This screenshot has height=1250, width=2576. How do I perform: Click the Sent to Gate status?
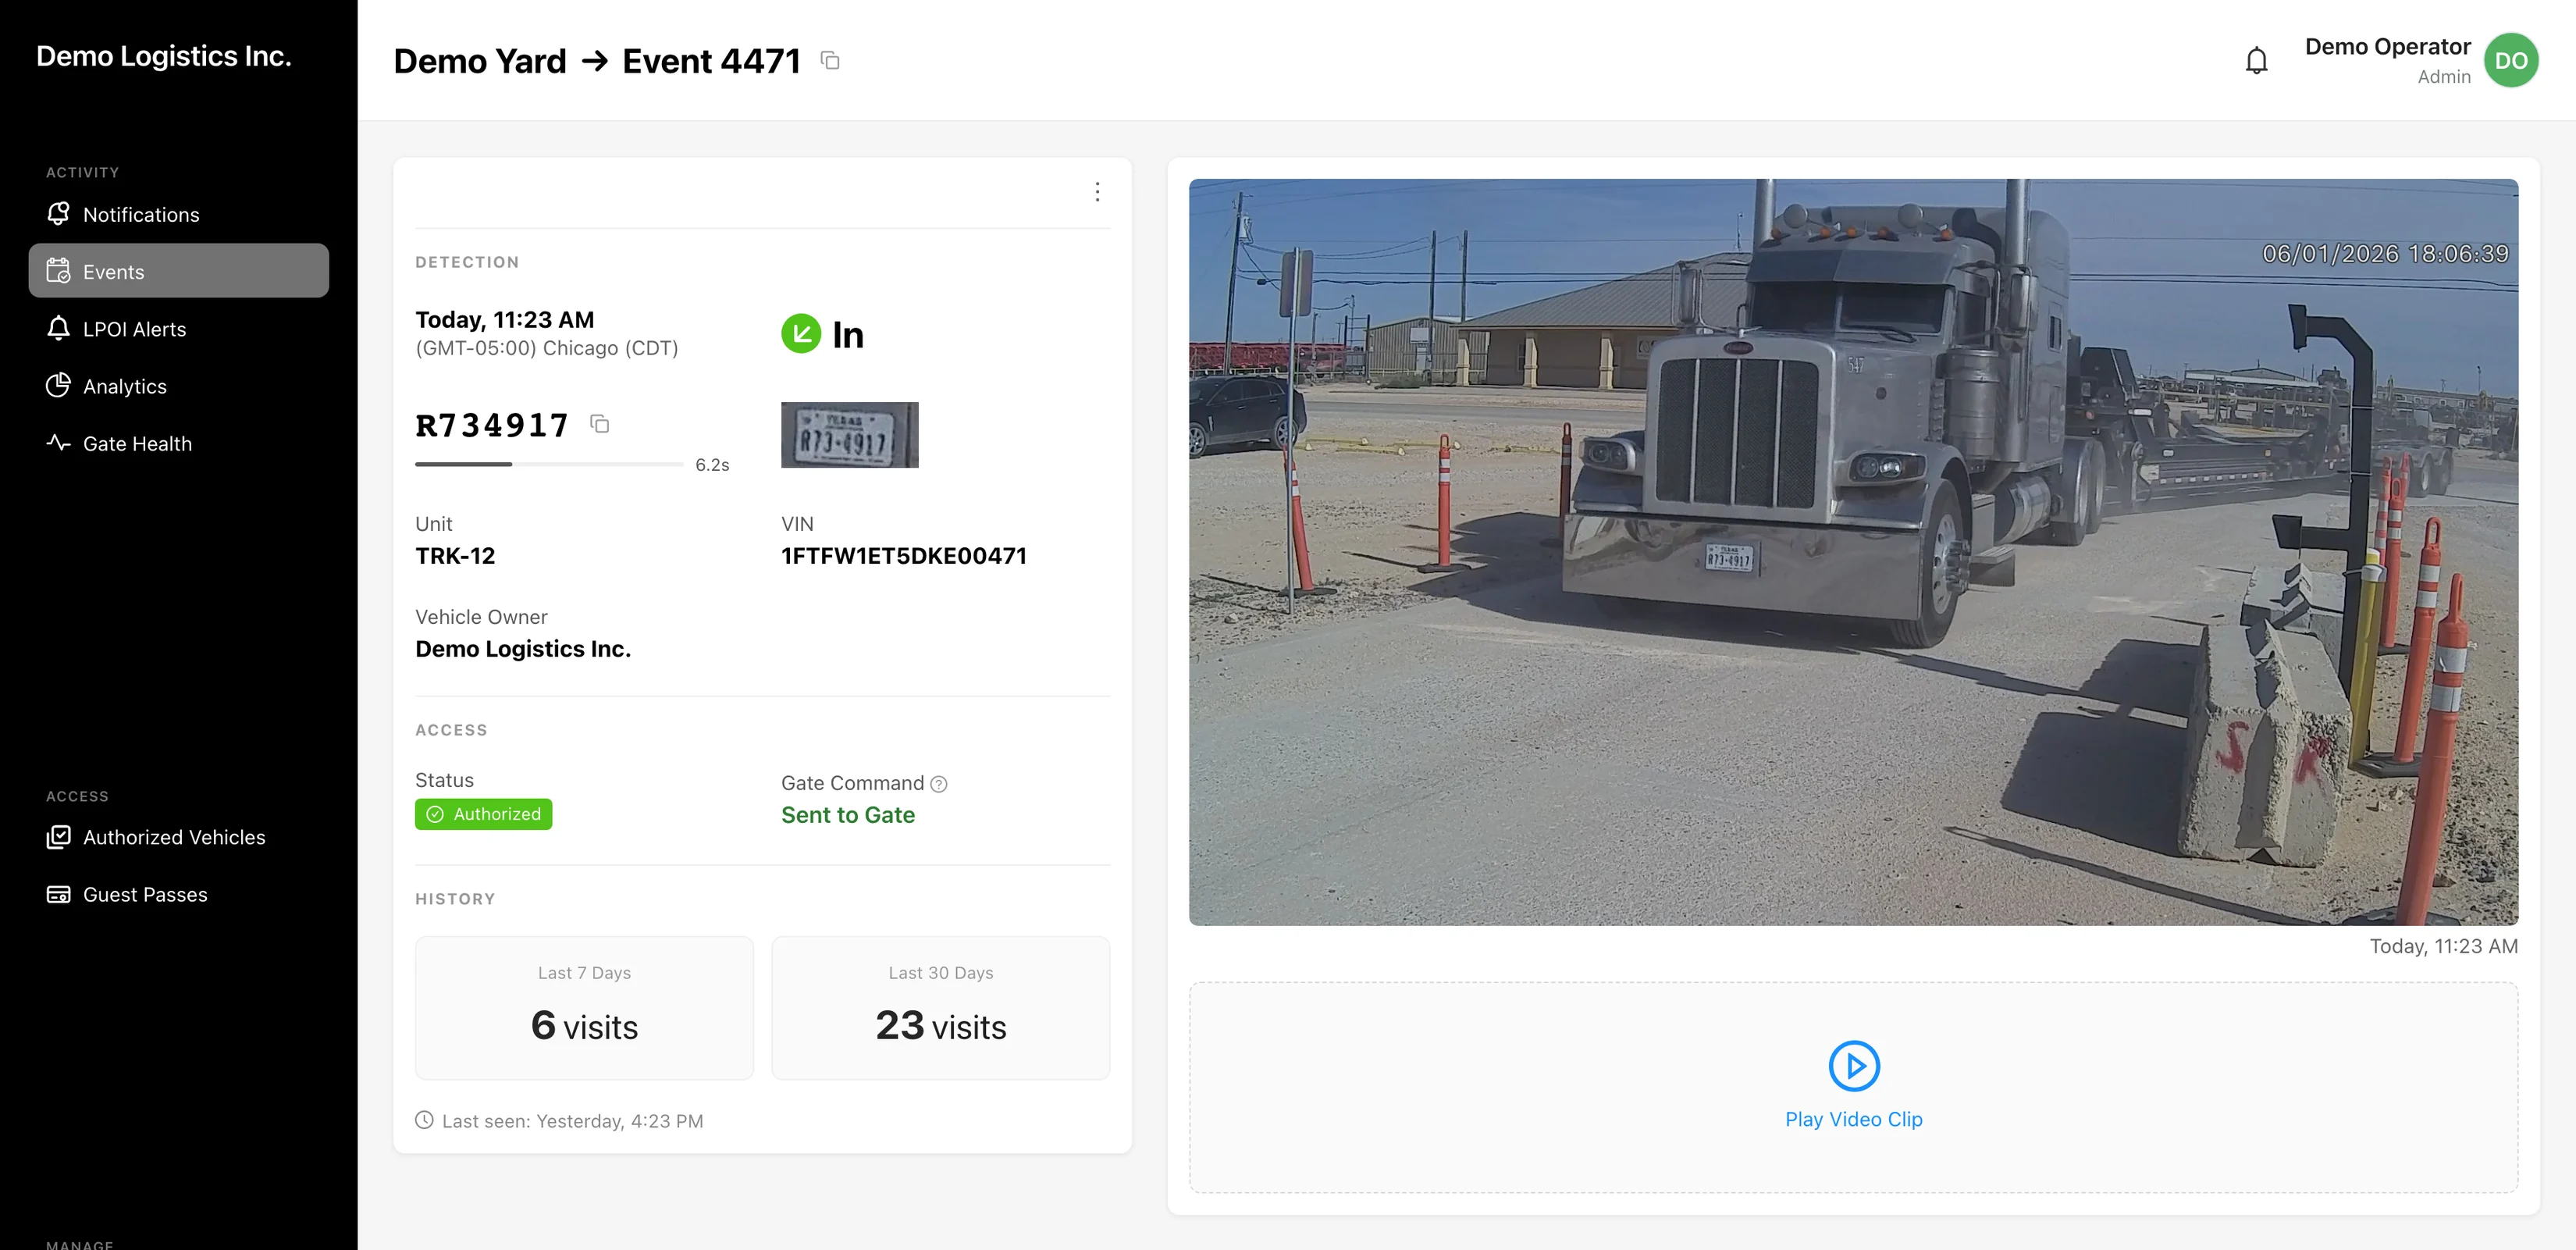point(847,815)
